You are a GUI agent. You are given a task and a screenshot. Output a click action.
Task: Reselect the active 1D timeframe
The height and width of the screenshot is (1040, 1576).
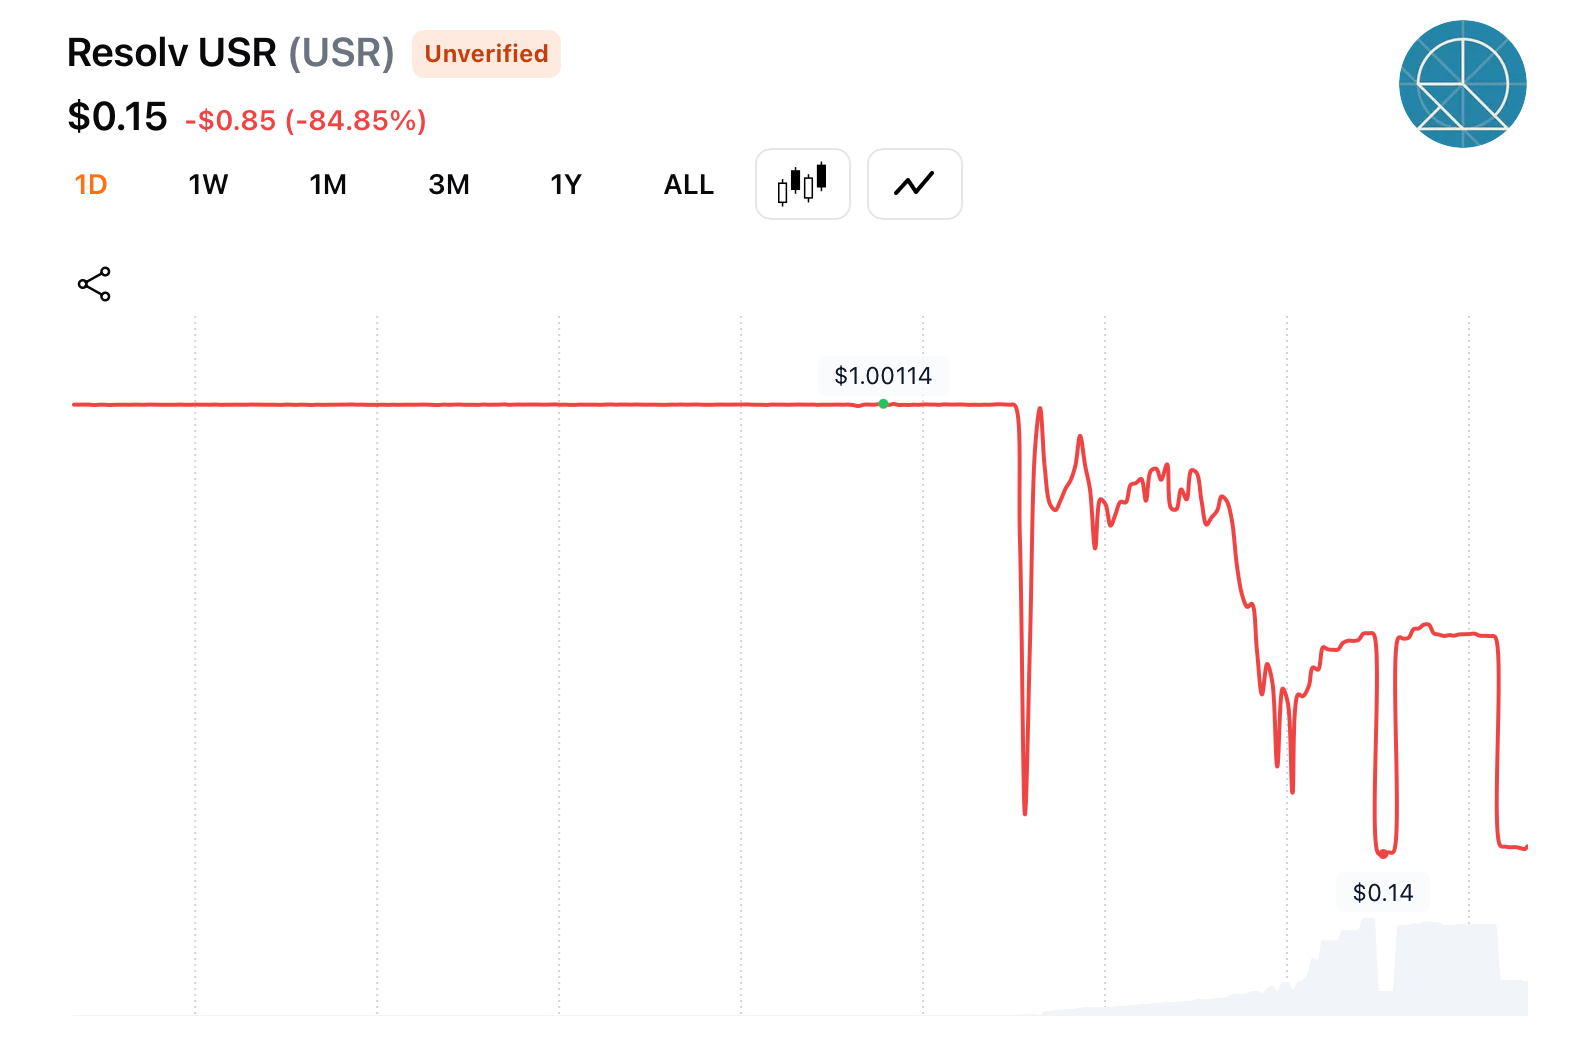click(91, 184)
